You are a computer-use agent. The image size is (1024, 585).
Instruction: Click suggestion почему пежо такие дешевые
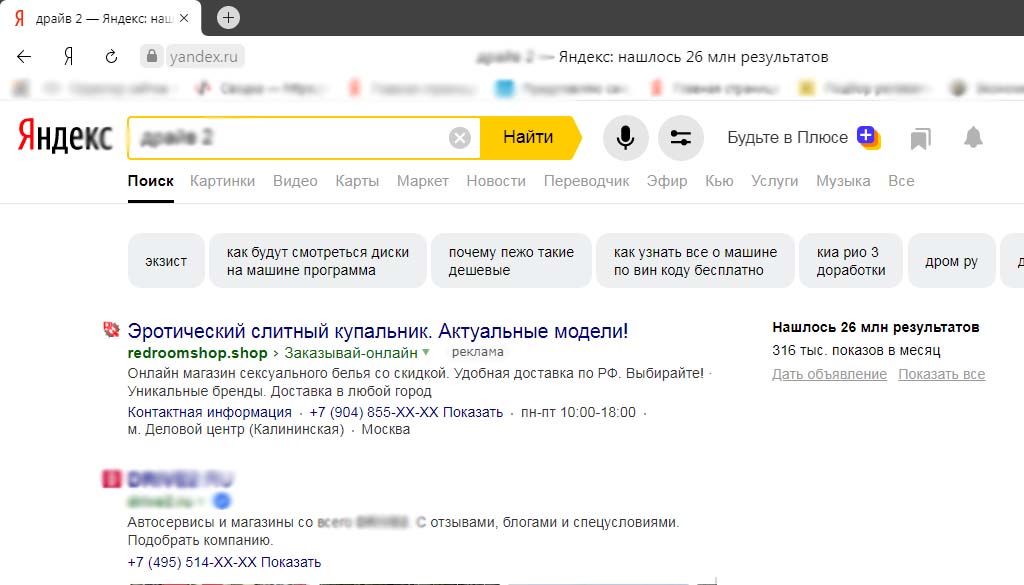coord(511,261)
